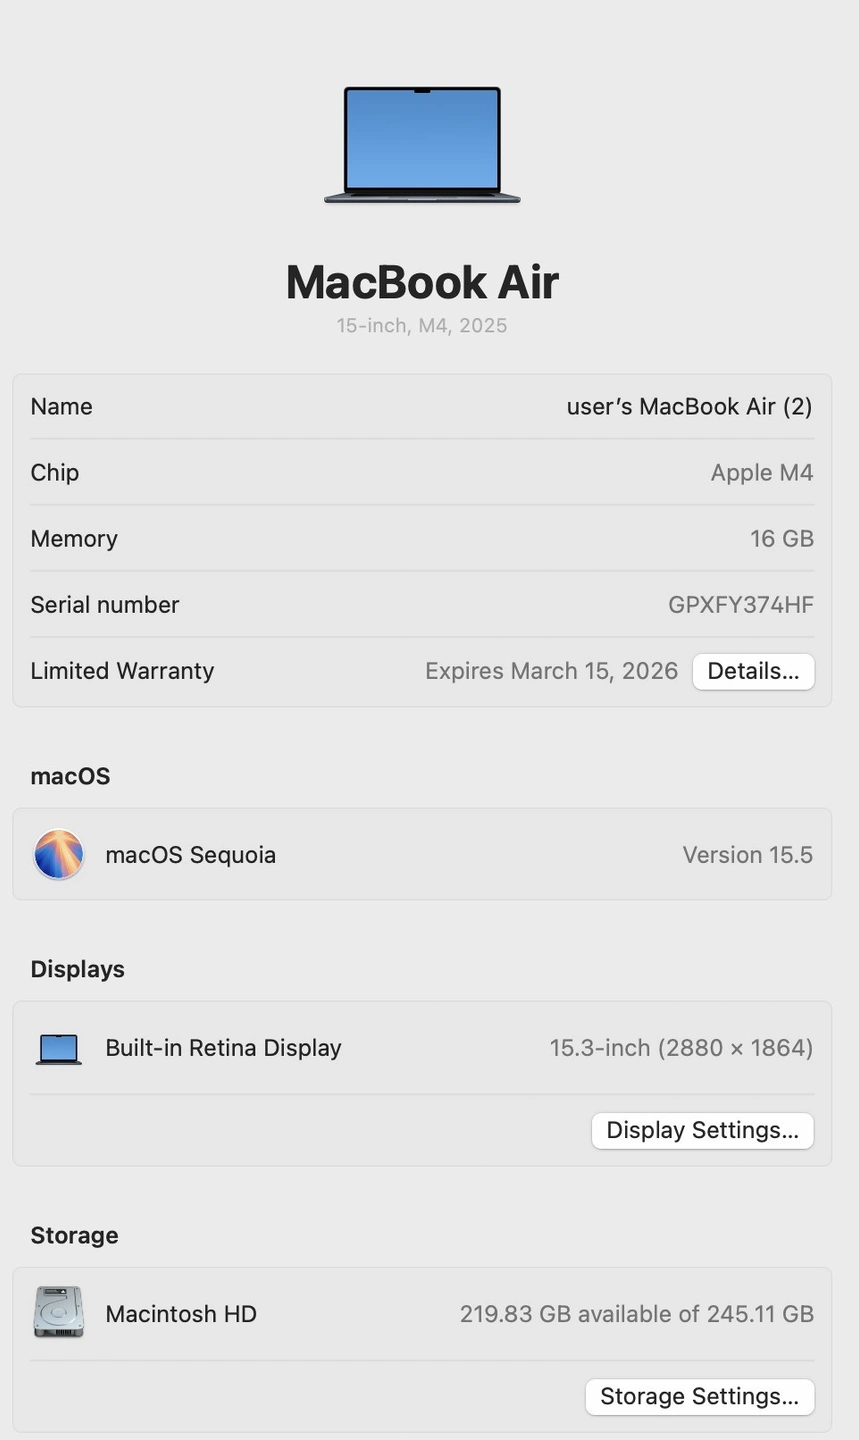Click the display resolution 15.3-inch text
The width and height of the screenshot is (859, 1440).
tap(681, 1048)
